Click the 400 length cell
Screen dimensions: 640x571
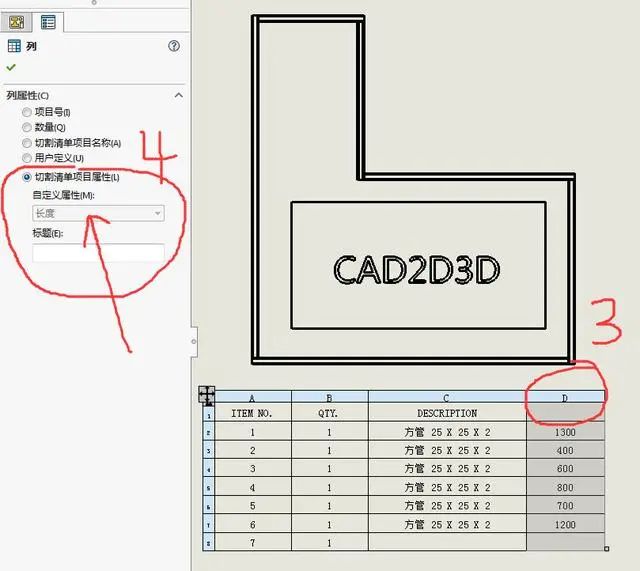[x=565, y=451]
